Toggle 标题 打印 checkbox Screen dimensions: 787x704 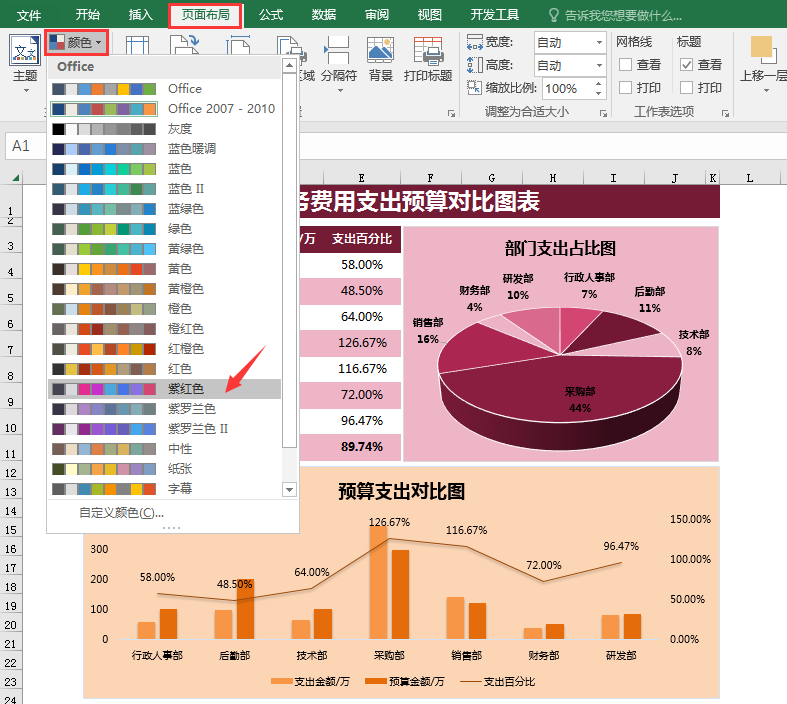pyautogui.click(x=686, y=88)
